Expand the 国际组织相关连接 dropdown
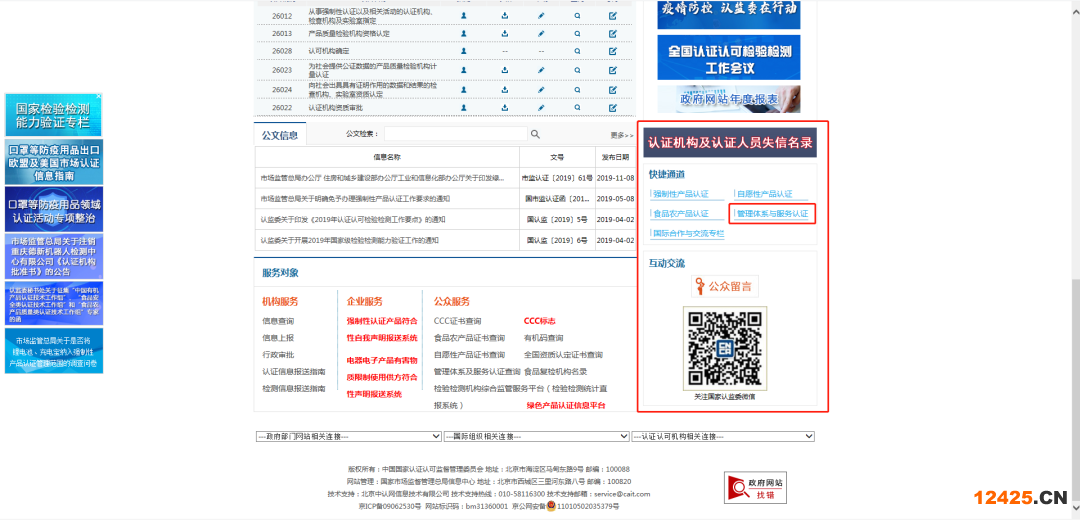The width and height of the screenshot is (1080, 520). pos(536,436)
